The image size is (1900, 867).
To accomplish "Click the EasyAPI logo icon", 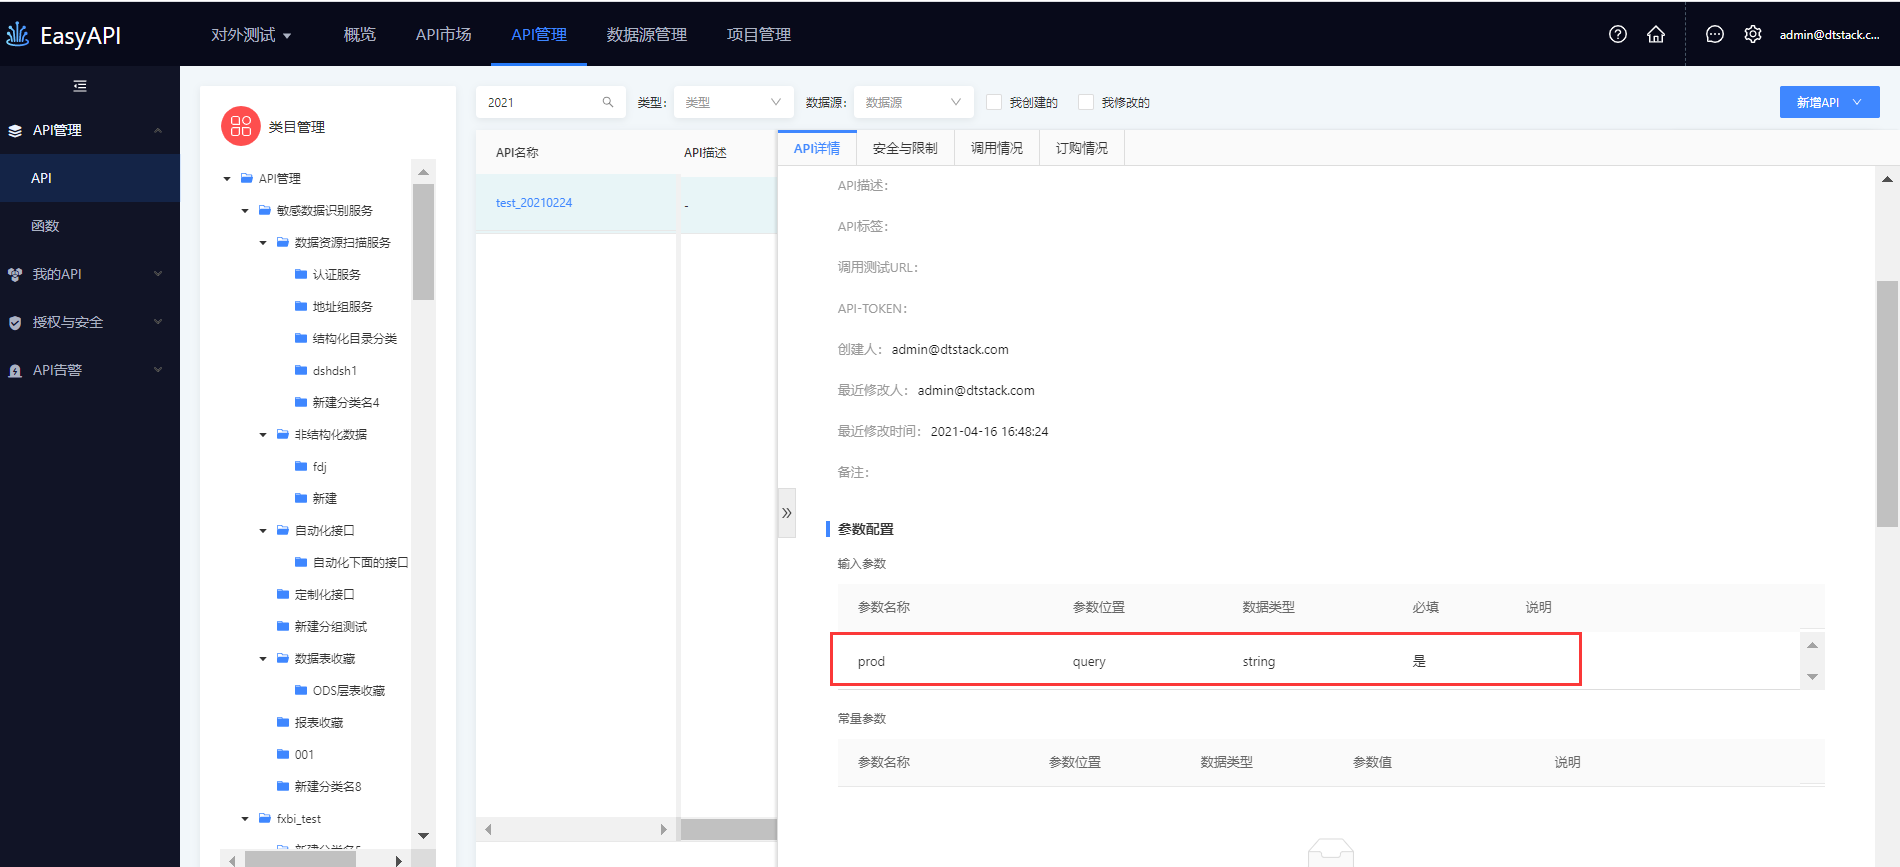I will [18, 35].
